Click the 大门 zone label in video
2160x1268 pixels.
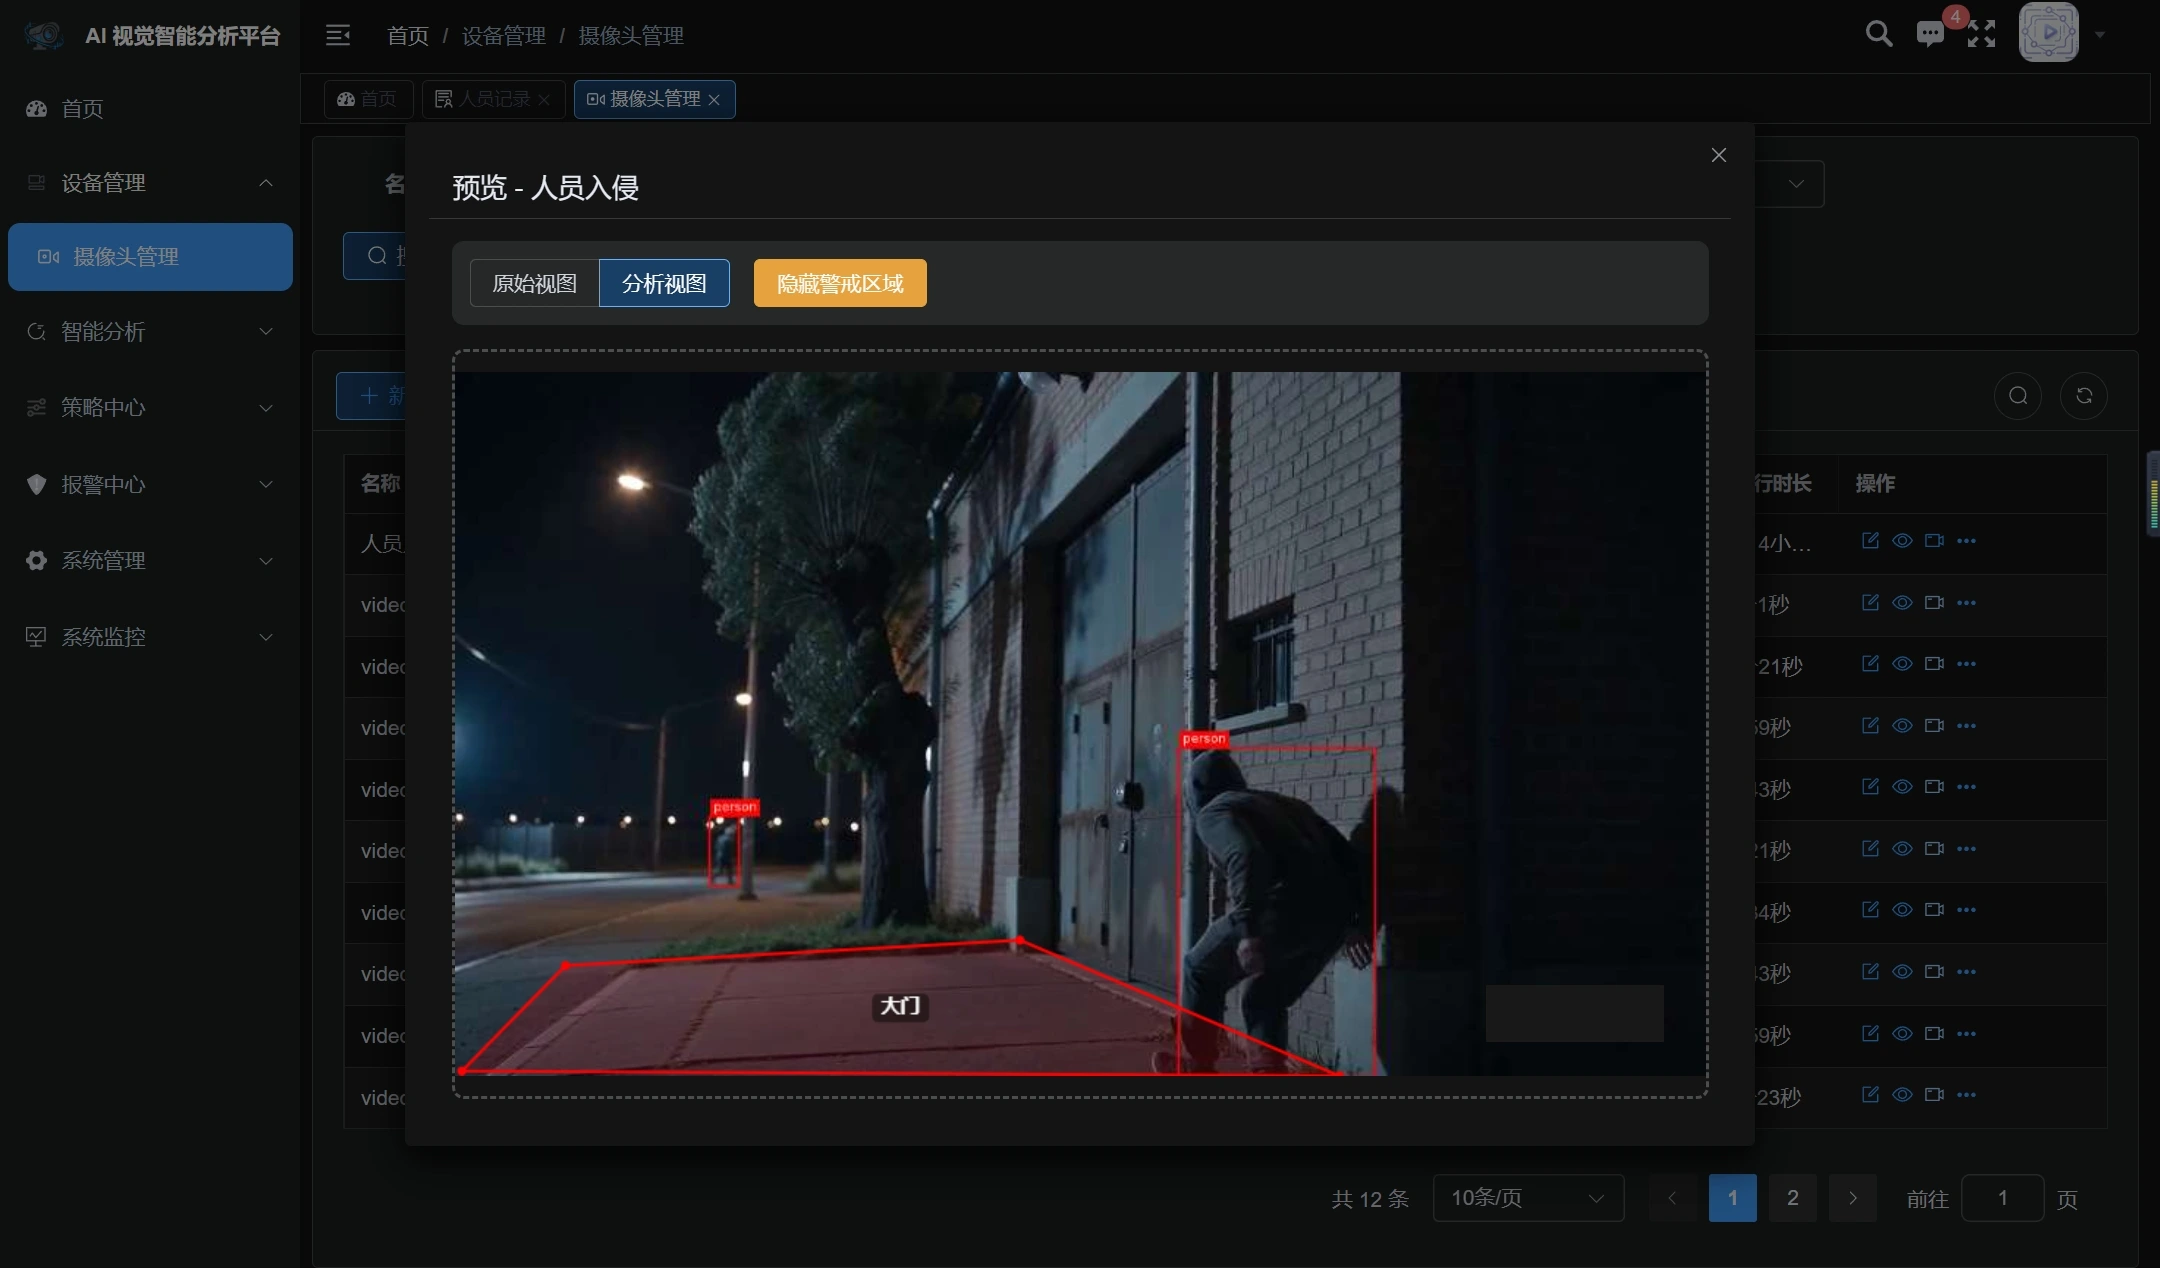coord(900,1006)
